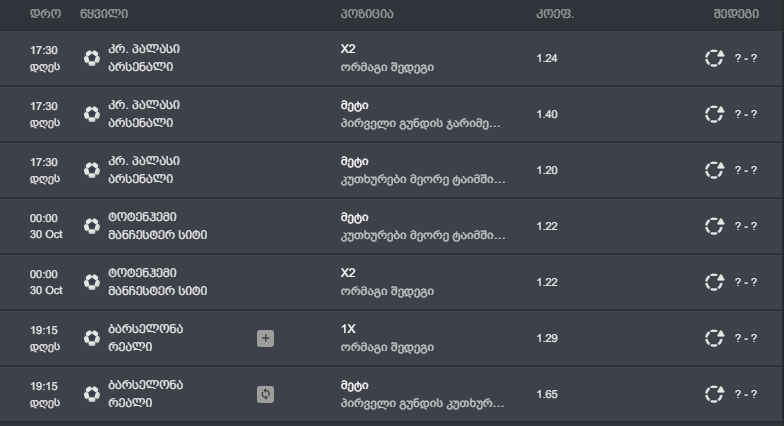Screen dimensions: 784x426
Task: Click the 1X position on the 1.29 row
Action: click(x=349, y=328)
